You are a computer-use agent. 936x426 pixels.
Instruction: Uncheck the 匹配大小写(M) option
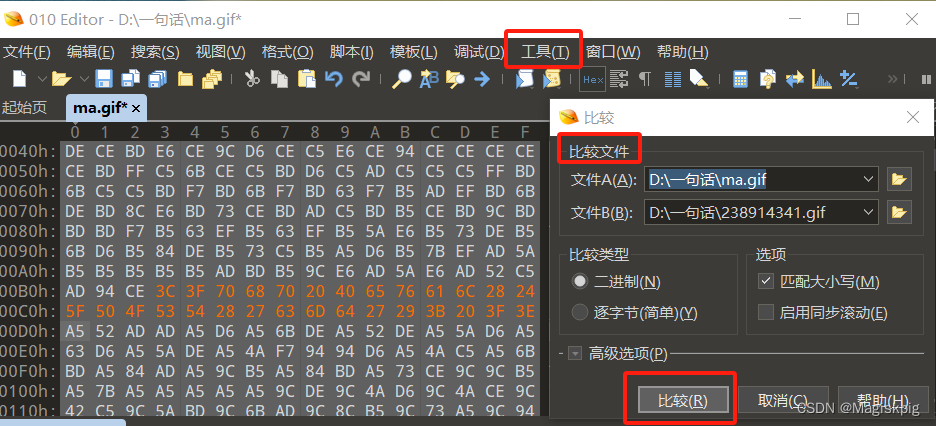pyautogui.click(x=765, y=282)
